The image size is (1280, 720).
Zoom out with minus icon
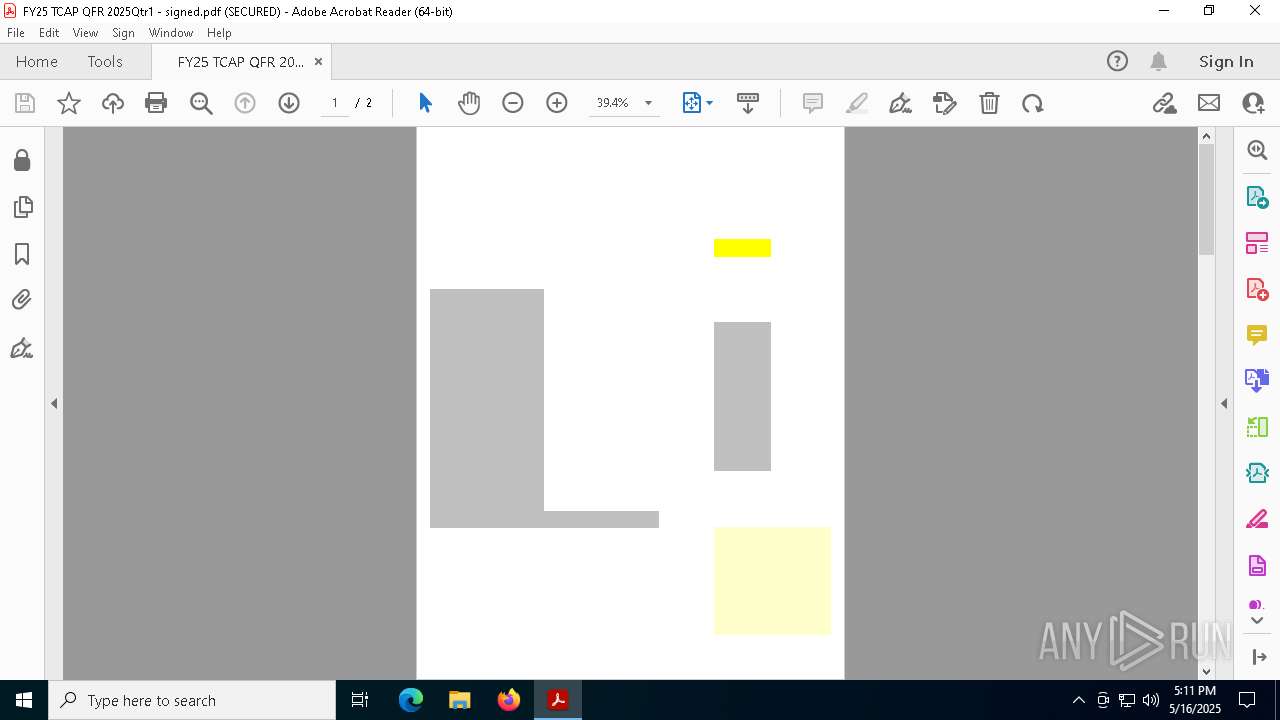pyautogui.click(x=513, y=103)
